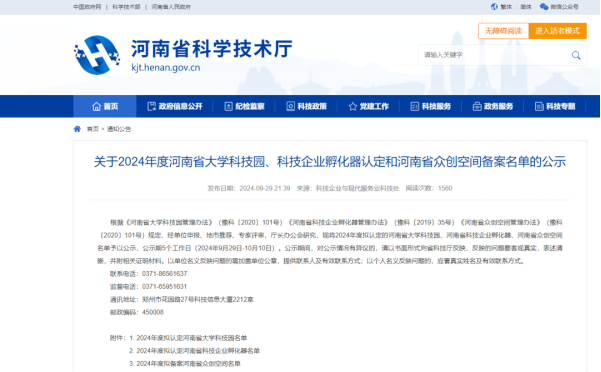
Task: Open the 首页 navigation tab
Action: (x=105, y=107)
